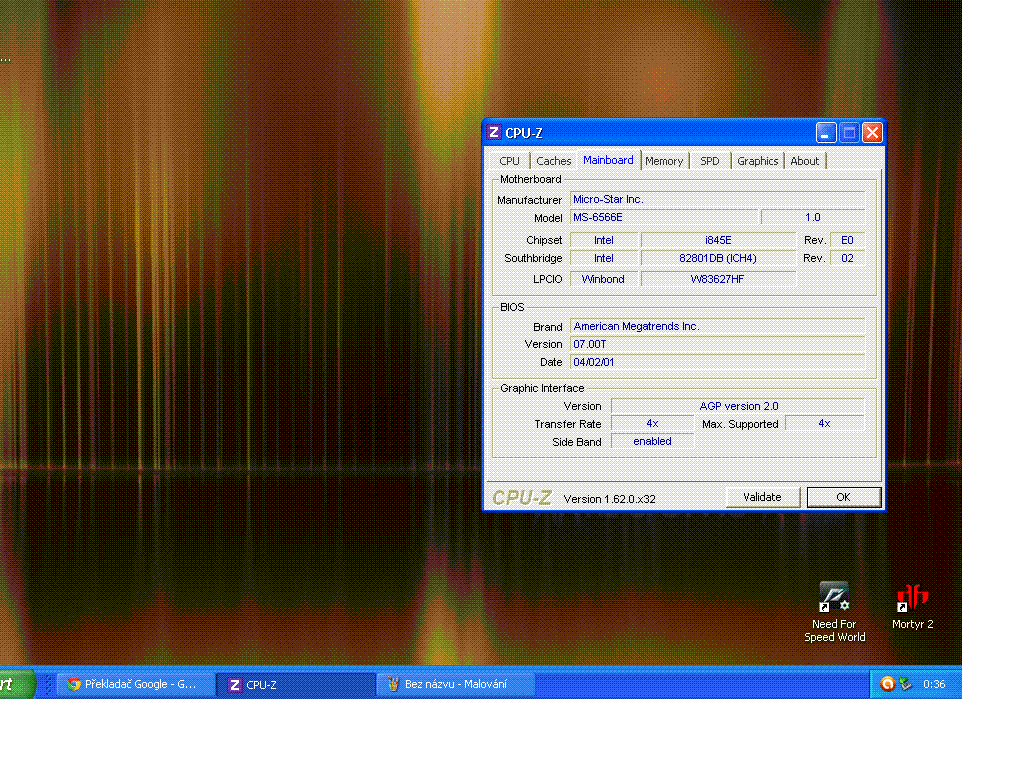
Task: Open Need For Speed World desktop shortcut
Action: click(x=834, y=612)
